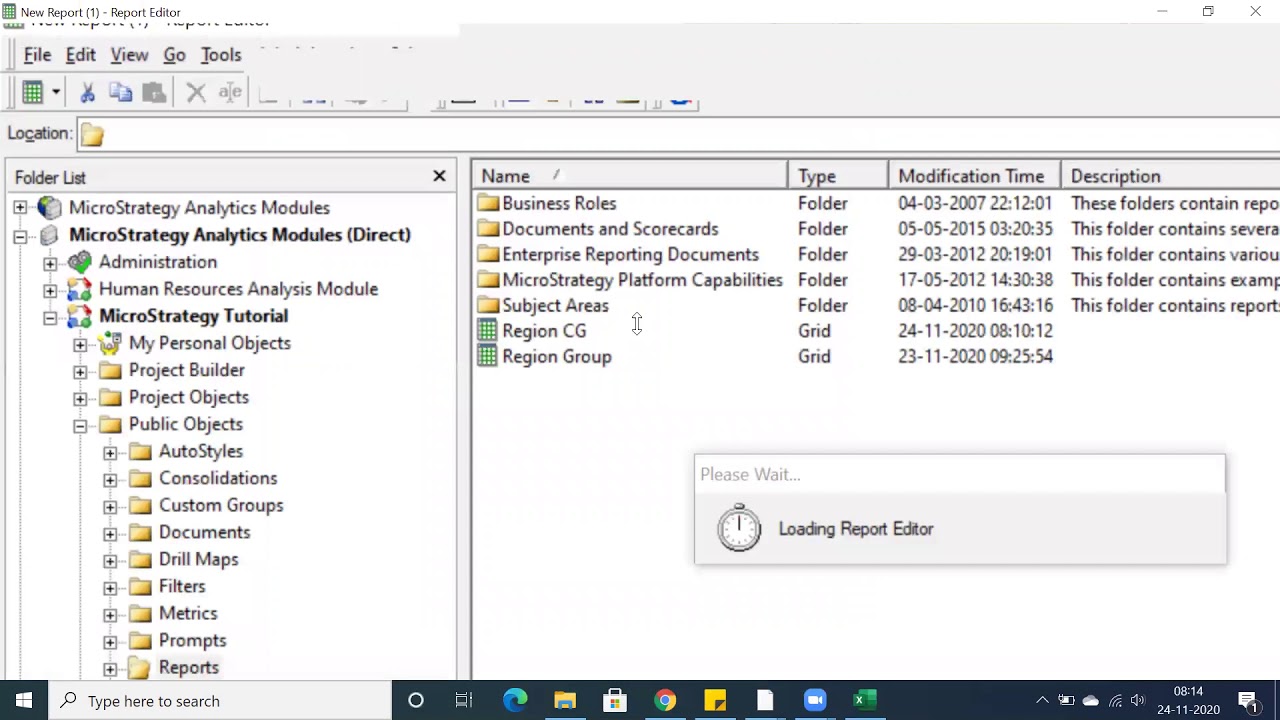Select Filters folder in tree
Viewport: 1280px width, 720px height.
click(x=182, y=586)
